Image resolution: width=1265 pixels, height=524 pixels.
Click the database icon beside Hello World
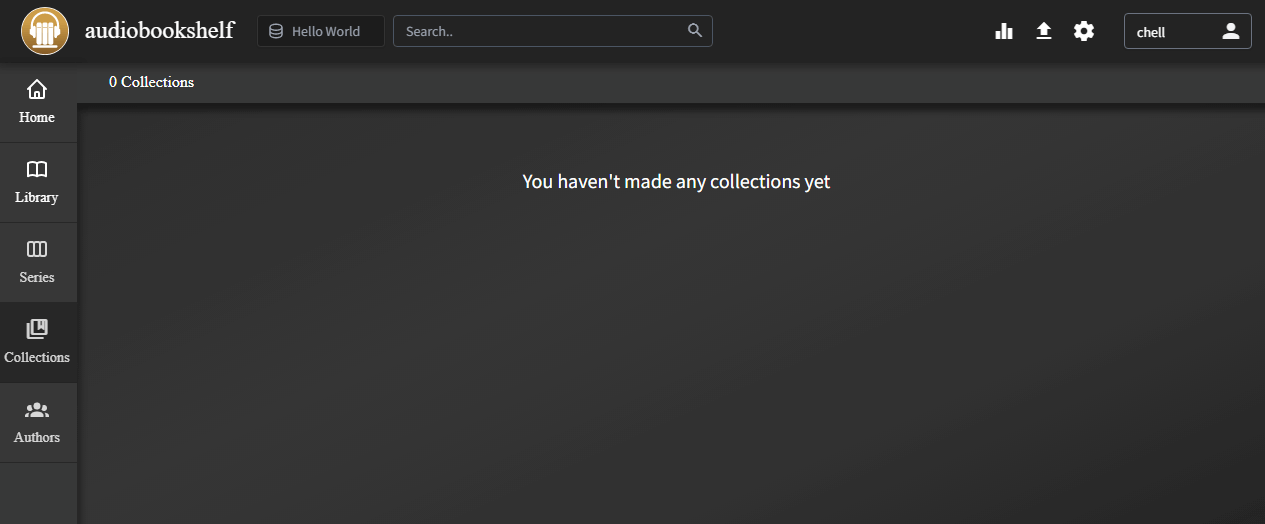tap(276, 31)
